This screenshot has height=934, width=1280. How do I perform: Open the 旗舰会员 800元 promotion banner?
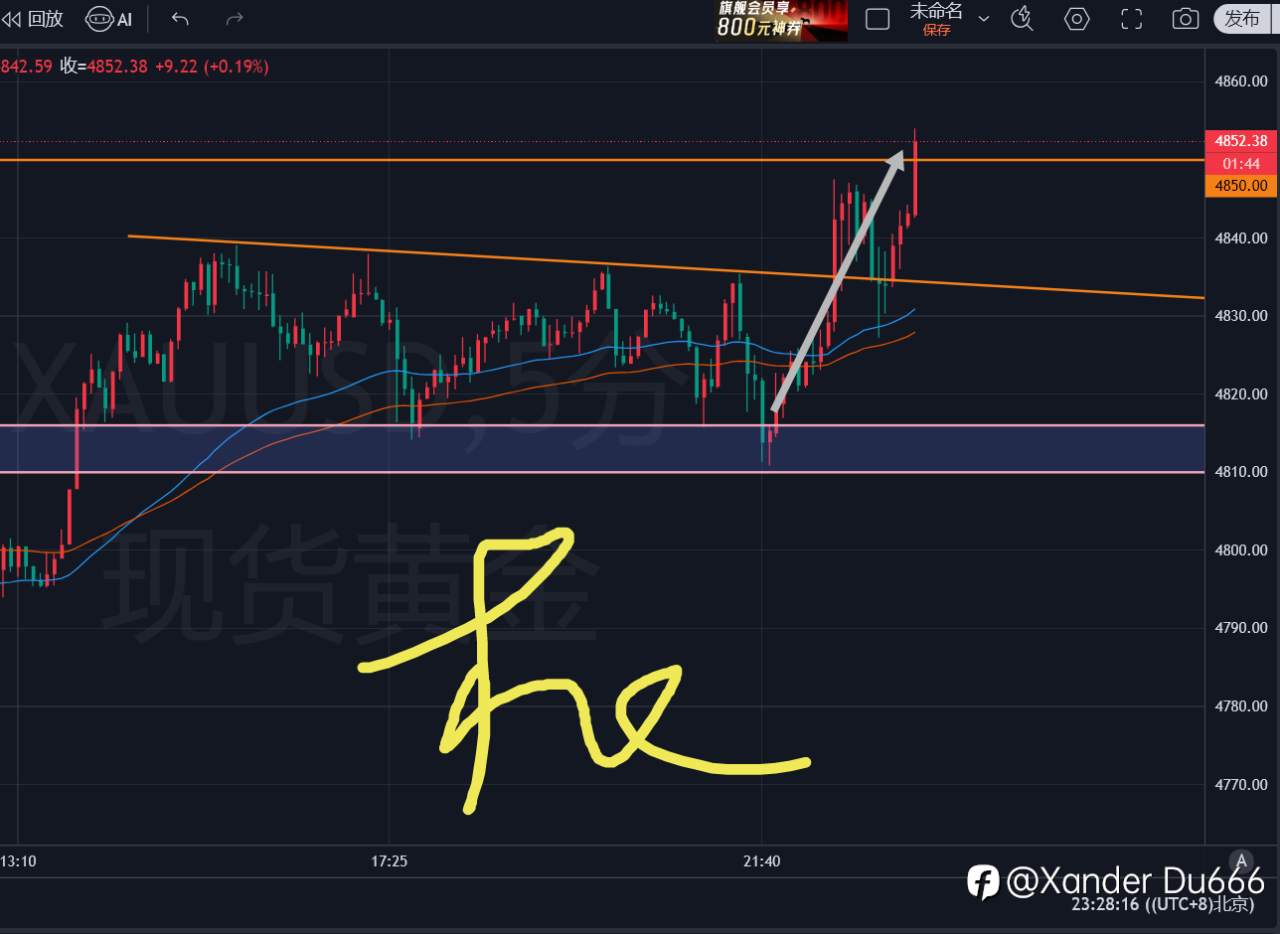781,20
